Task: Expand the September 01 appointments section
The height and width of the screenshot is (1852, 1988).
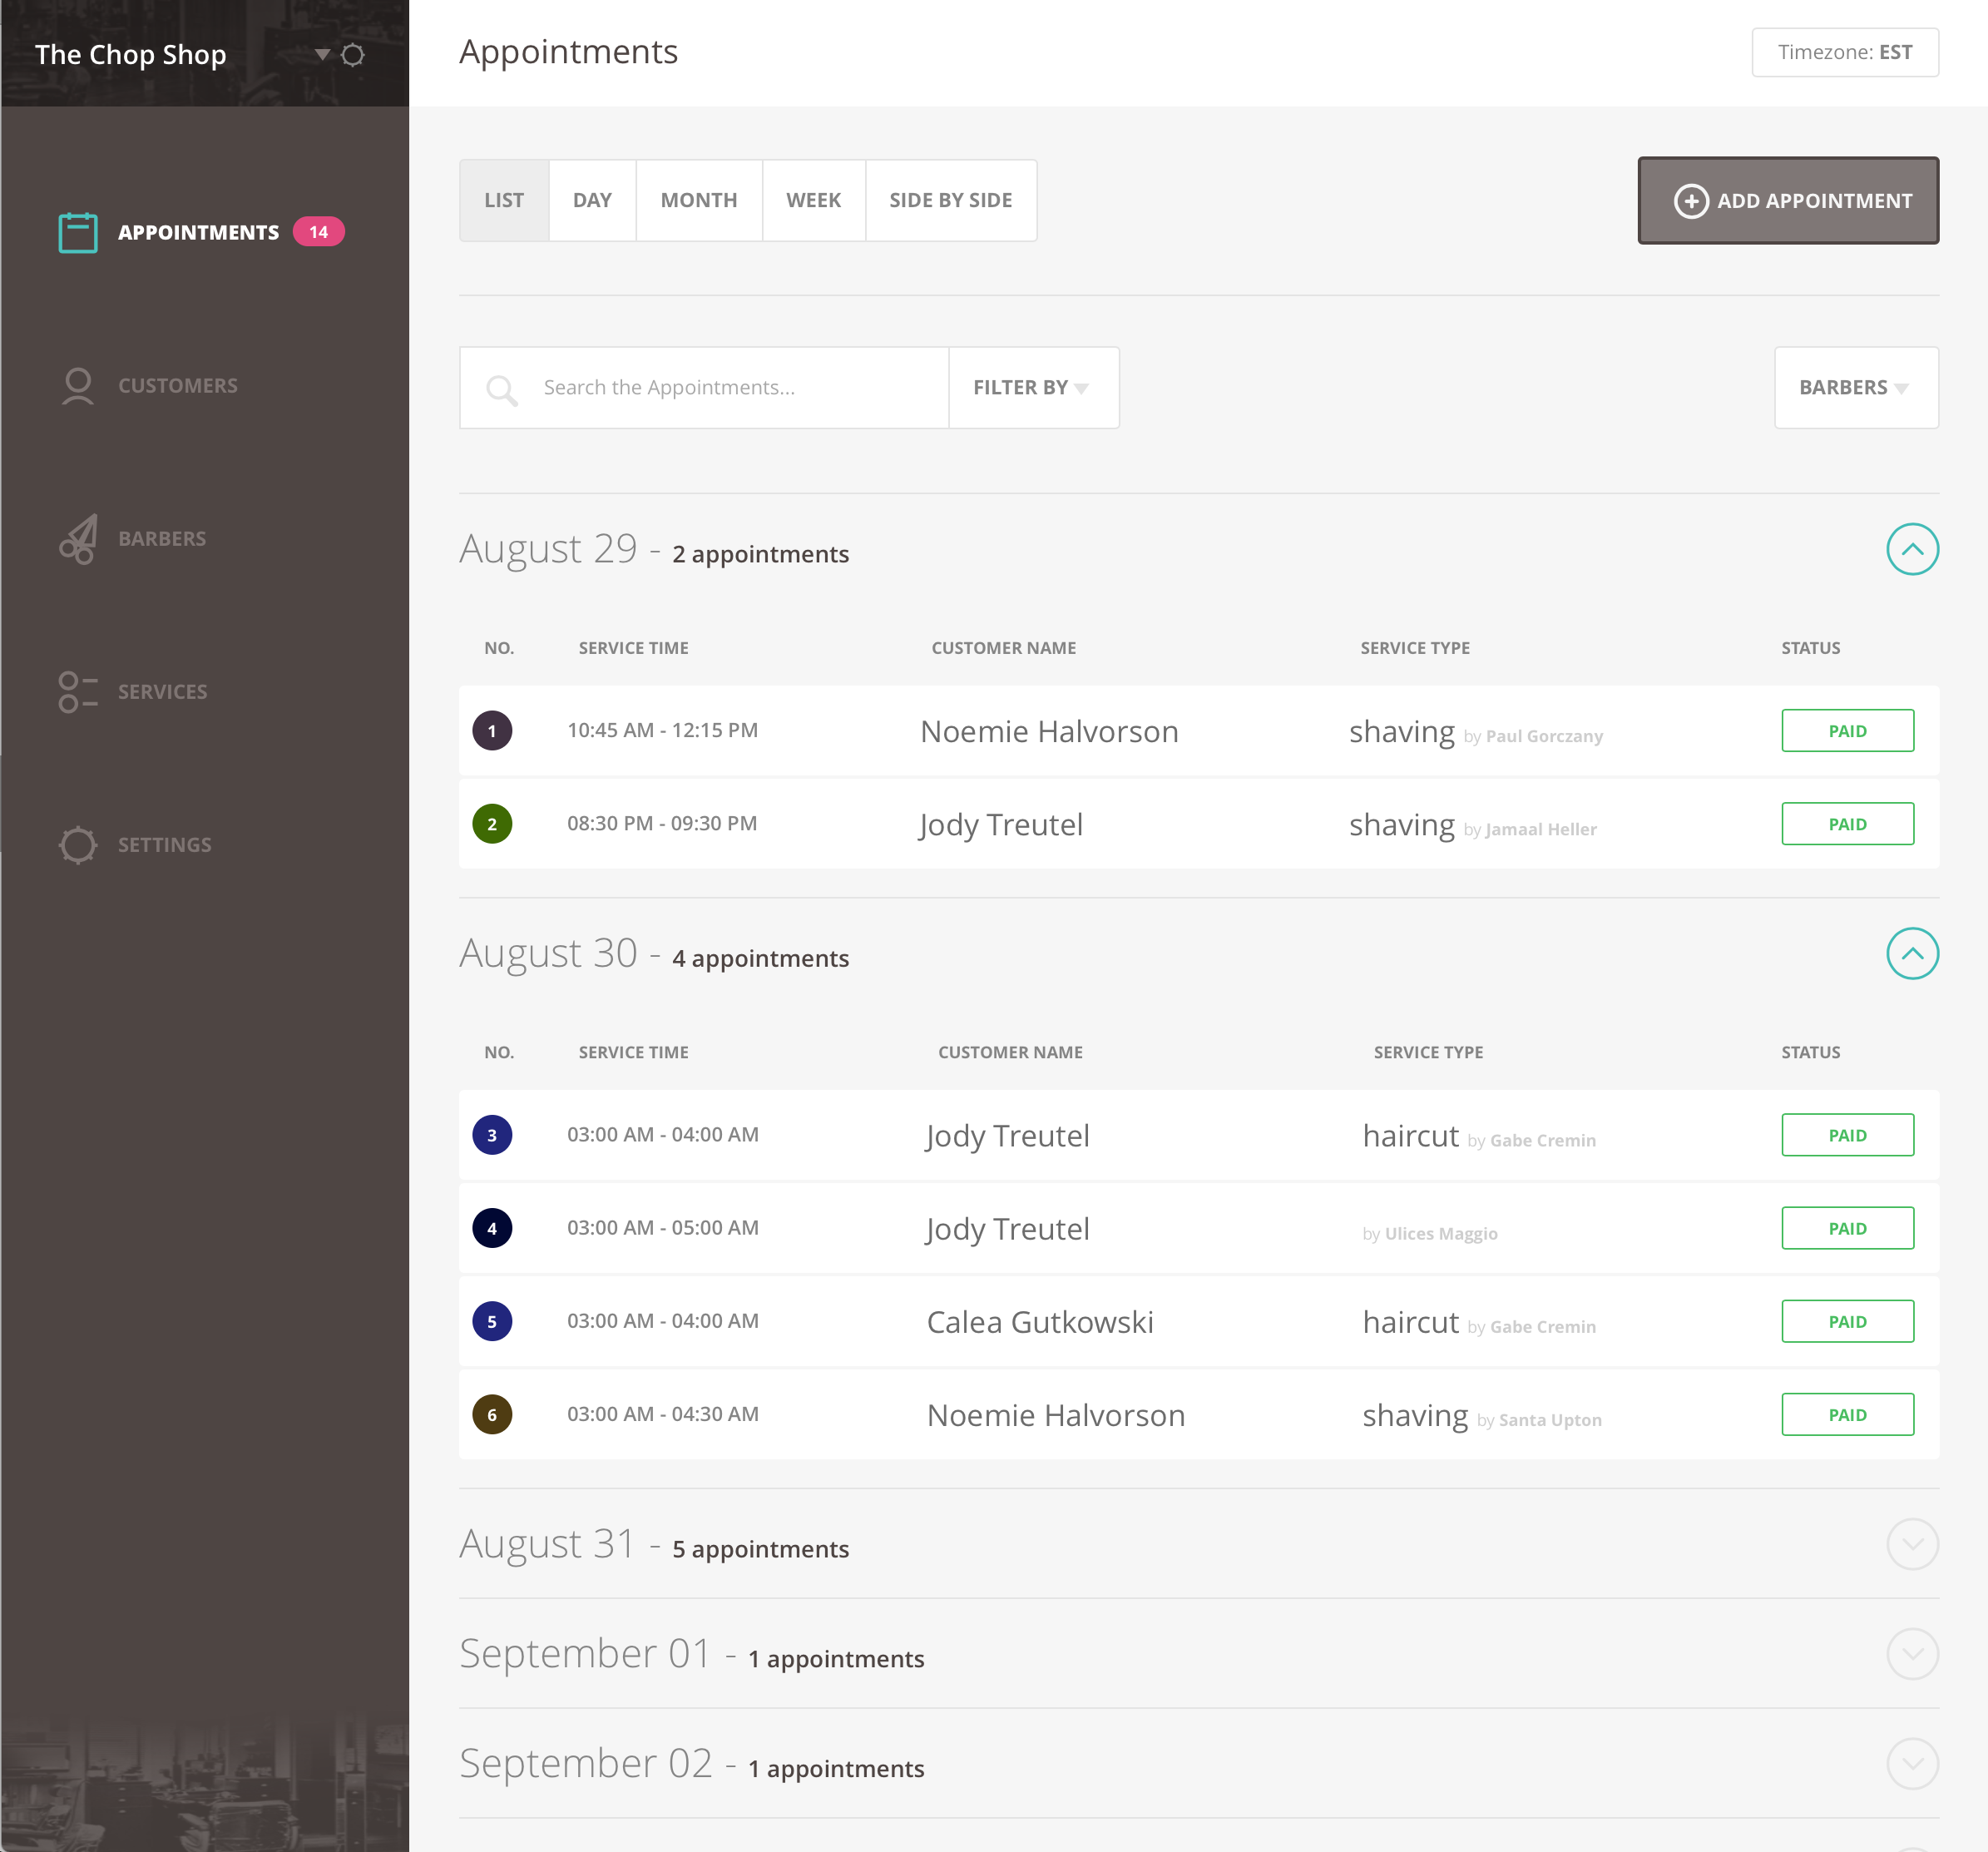Action: click(1911, 1654)
